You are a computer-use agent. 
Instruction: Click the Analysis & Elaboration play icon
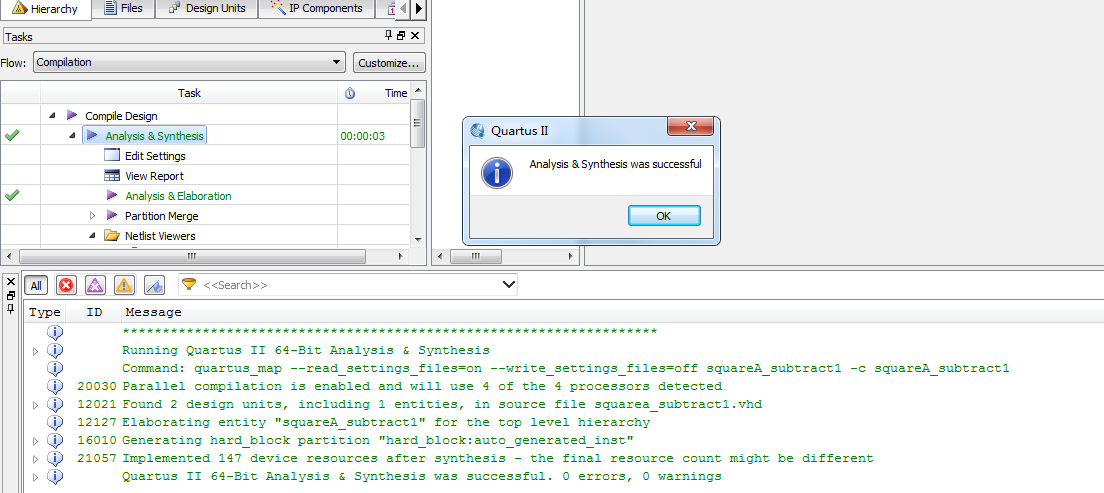(x=112, y=195)
